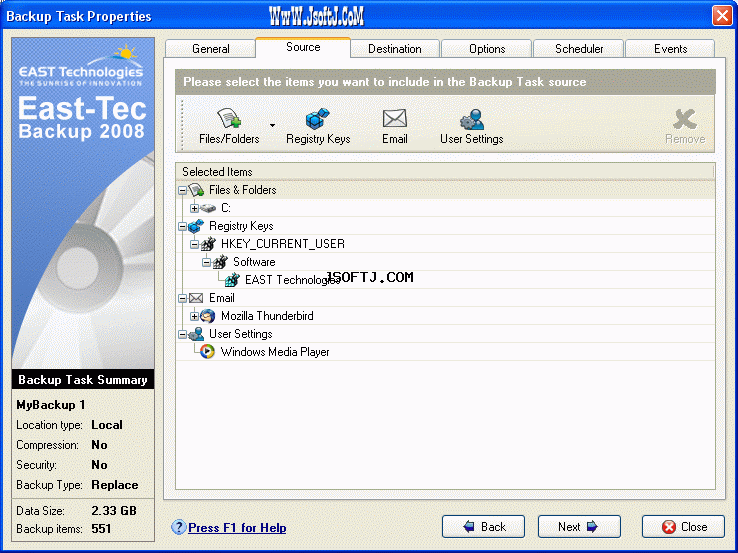Viewport: 738px width, 553px height.
Task: Click the Software registry key icon
Action: 220,262
